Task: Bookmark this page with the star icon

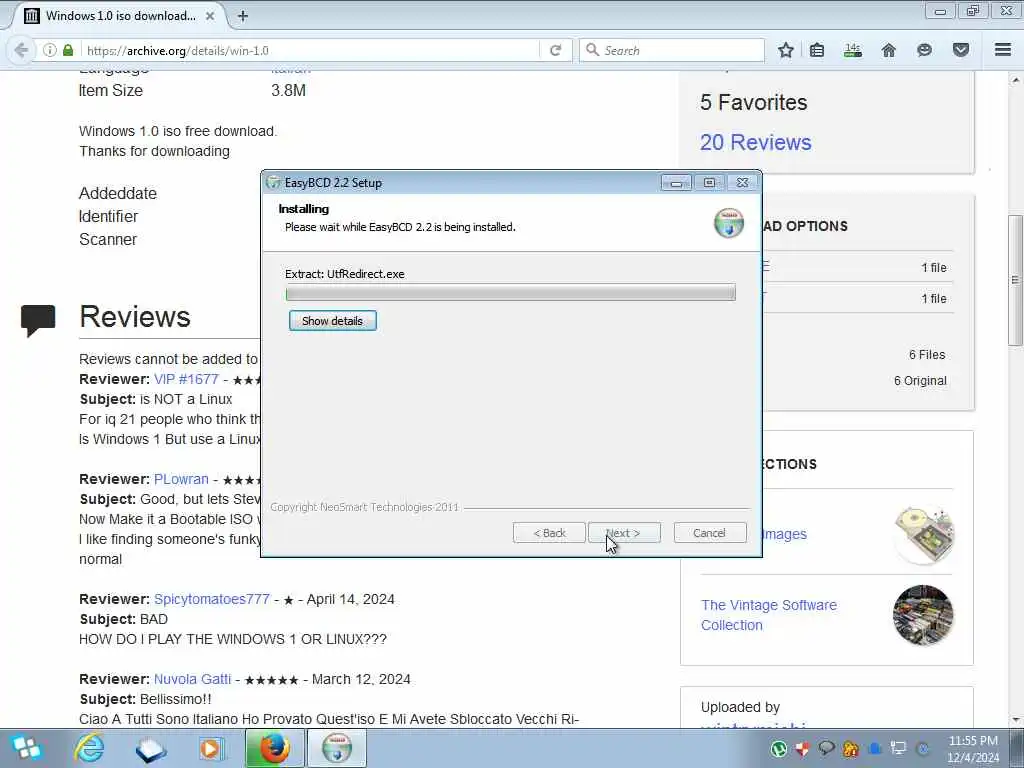Action: 786,50
